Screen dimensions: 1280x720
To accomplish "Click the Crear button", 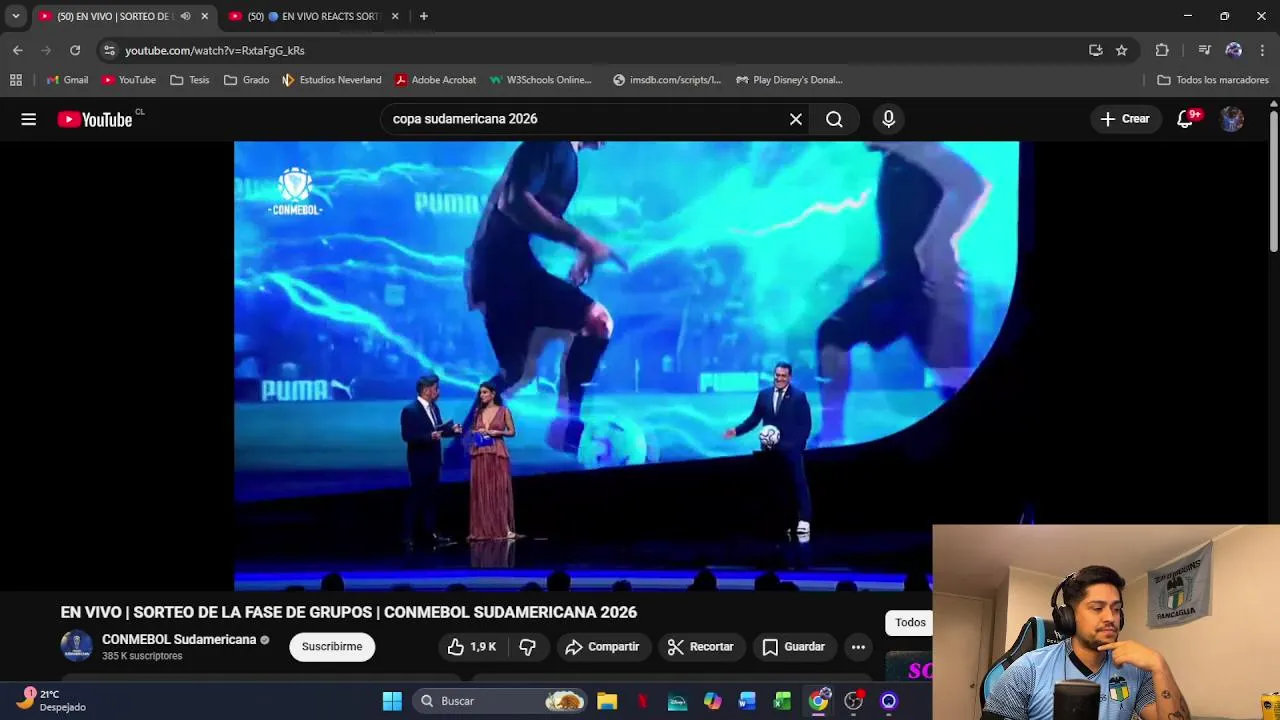I will pos(1125,119).
